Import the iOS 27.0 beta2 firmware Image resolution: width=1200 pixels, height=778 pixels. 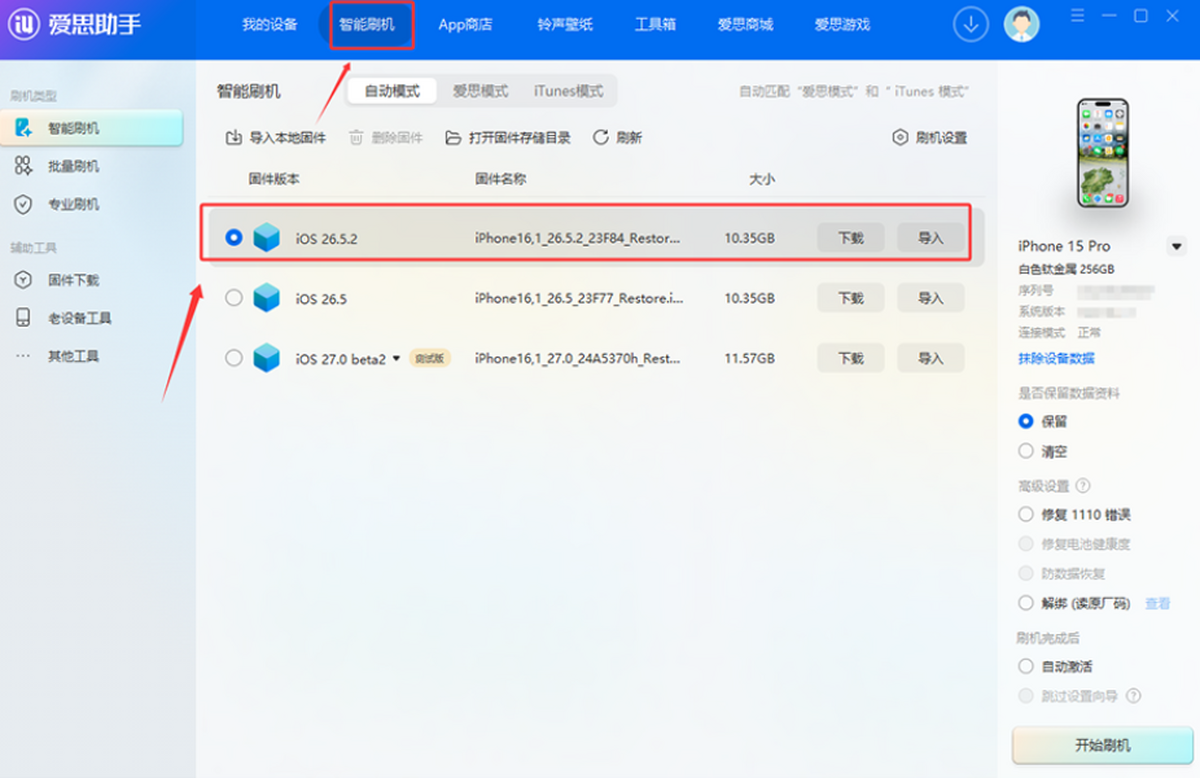pyautogui.click(x=931, y=358)
